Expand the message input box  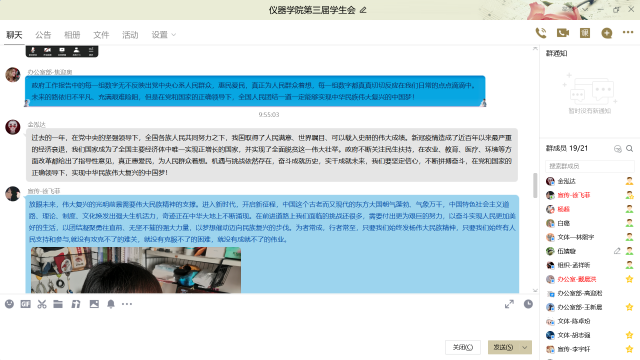509,304
